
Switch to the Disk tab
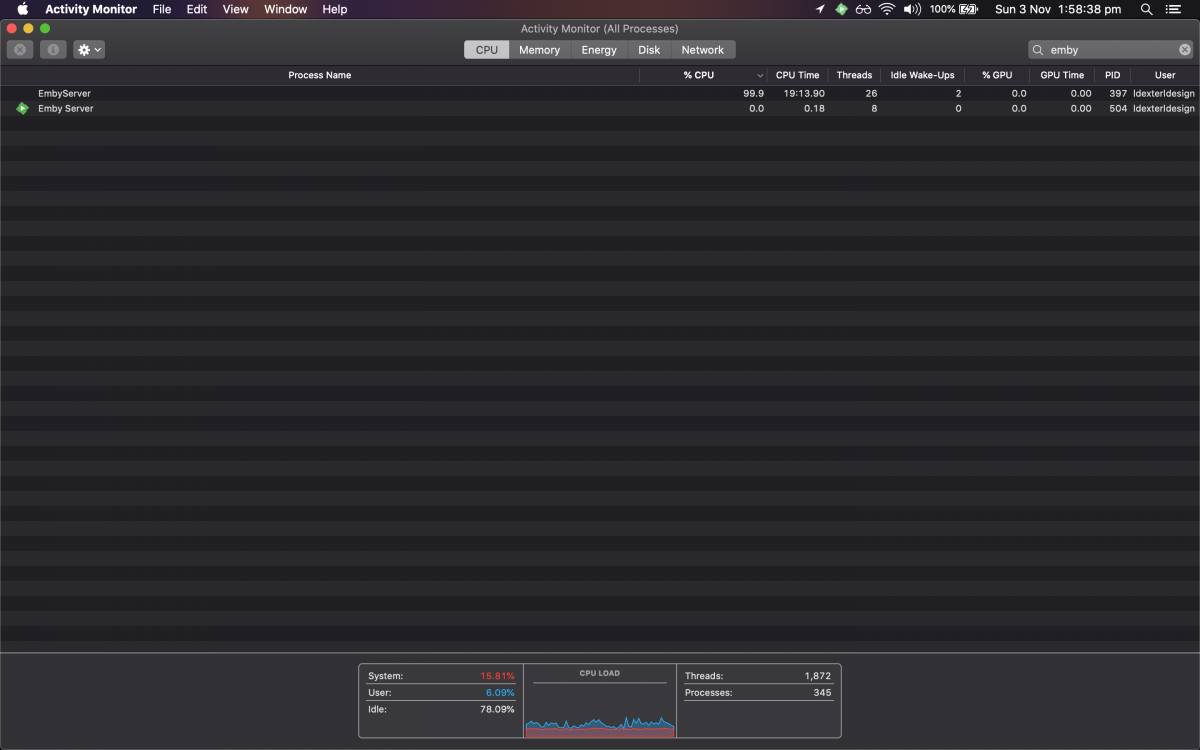649,50
